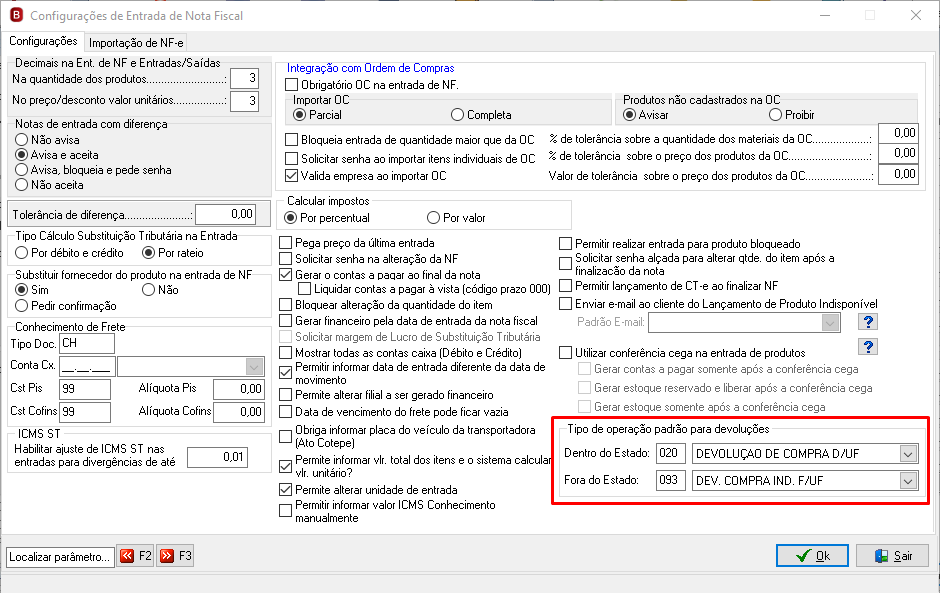Click Localizar parâmetro button

(x=59, y=556)
